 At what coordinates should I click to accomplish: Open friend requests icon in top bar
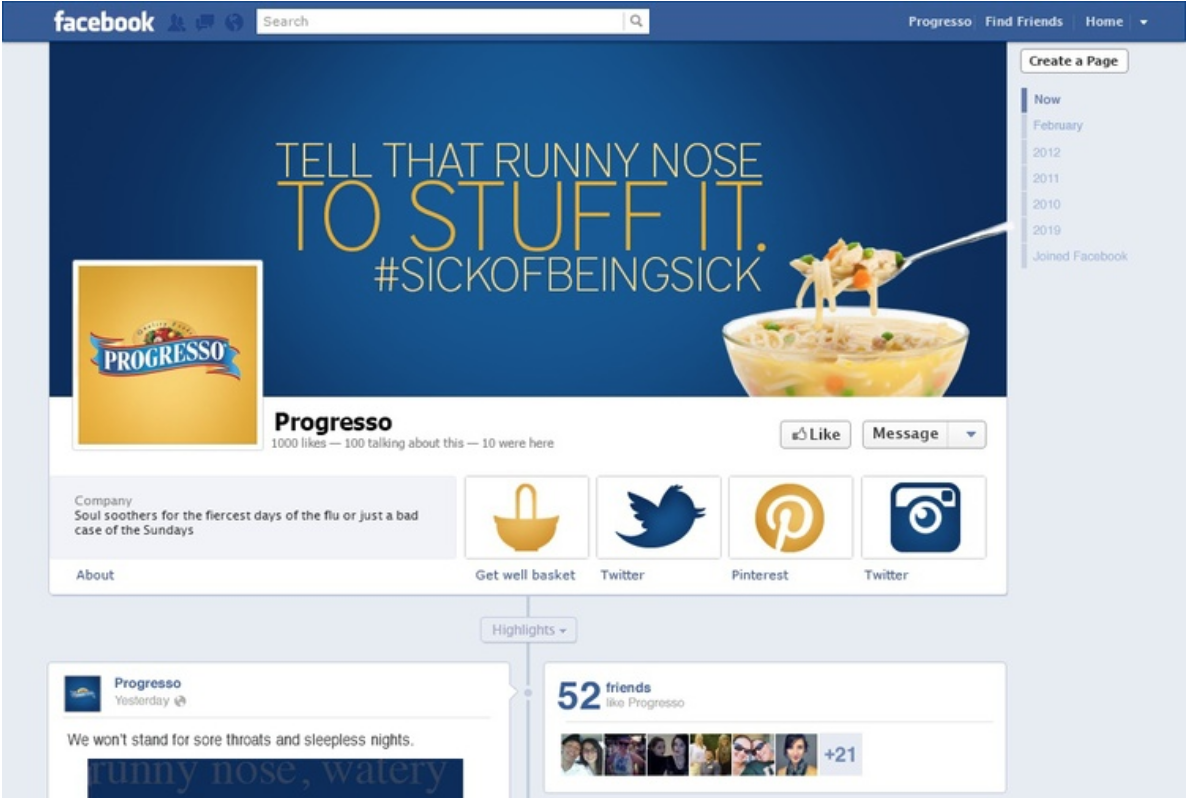[177, 23]
